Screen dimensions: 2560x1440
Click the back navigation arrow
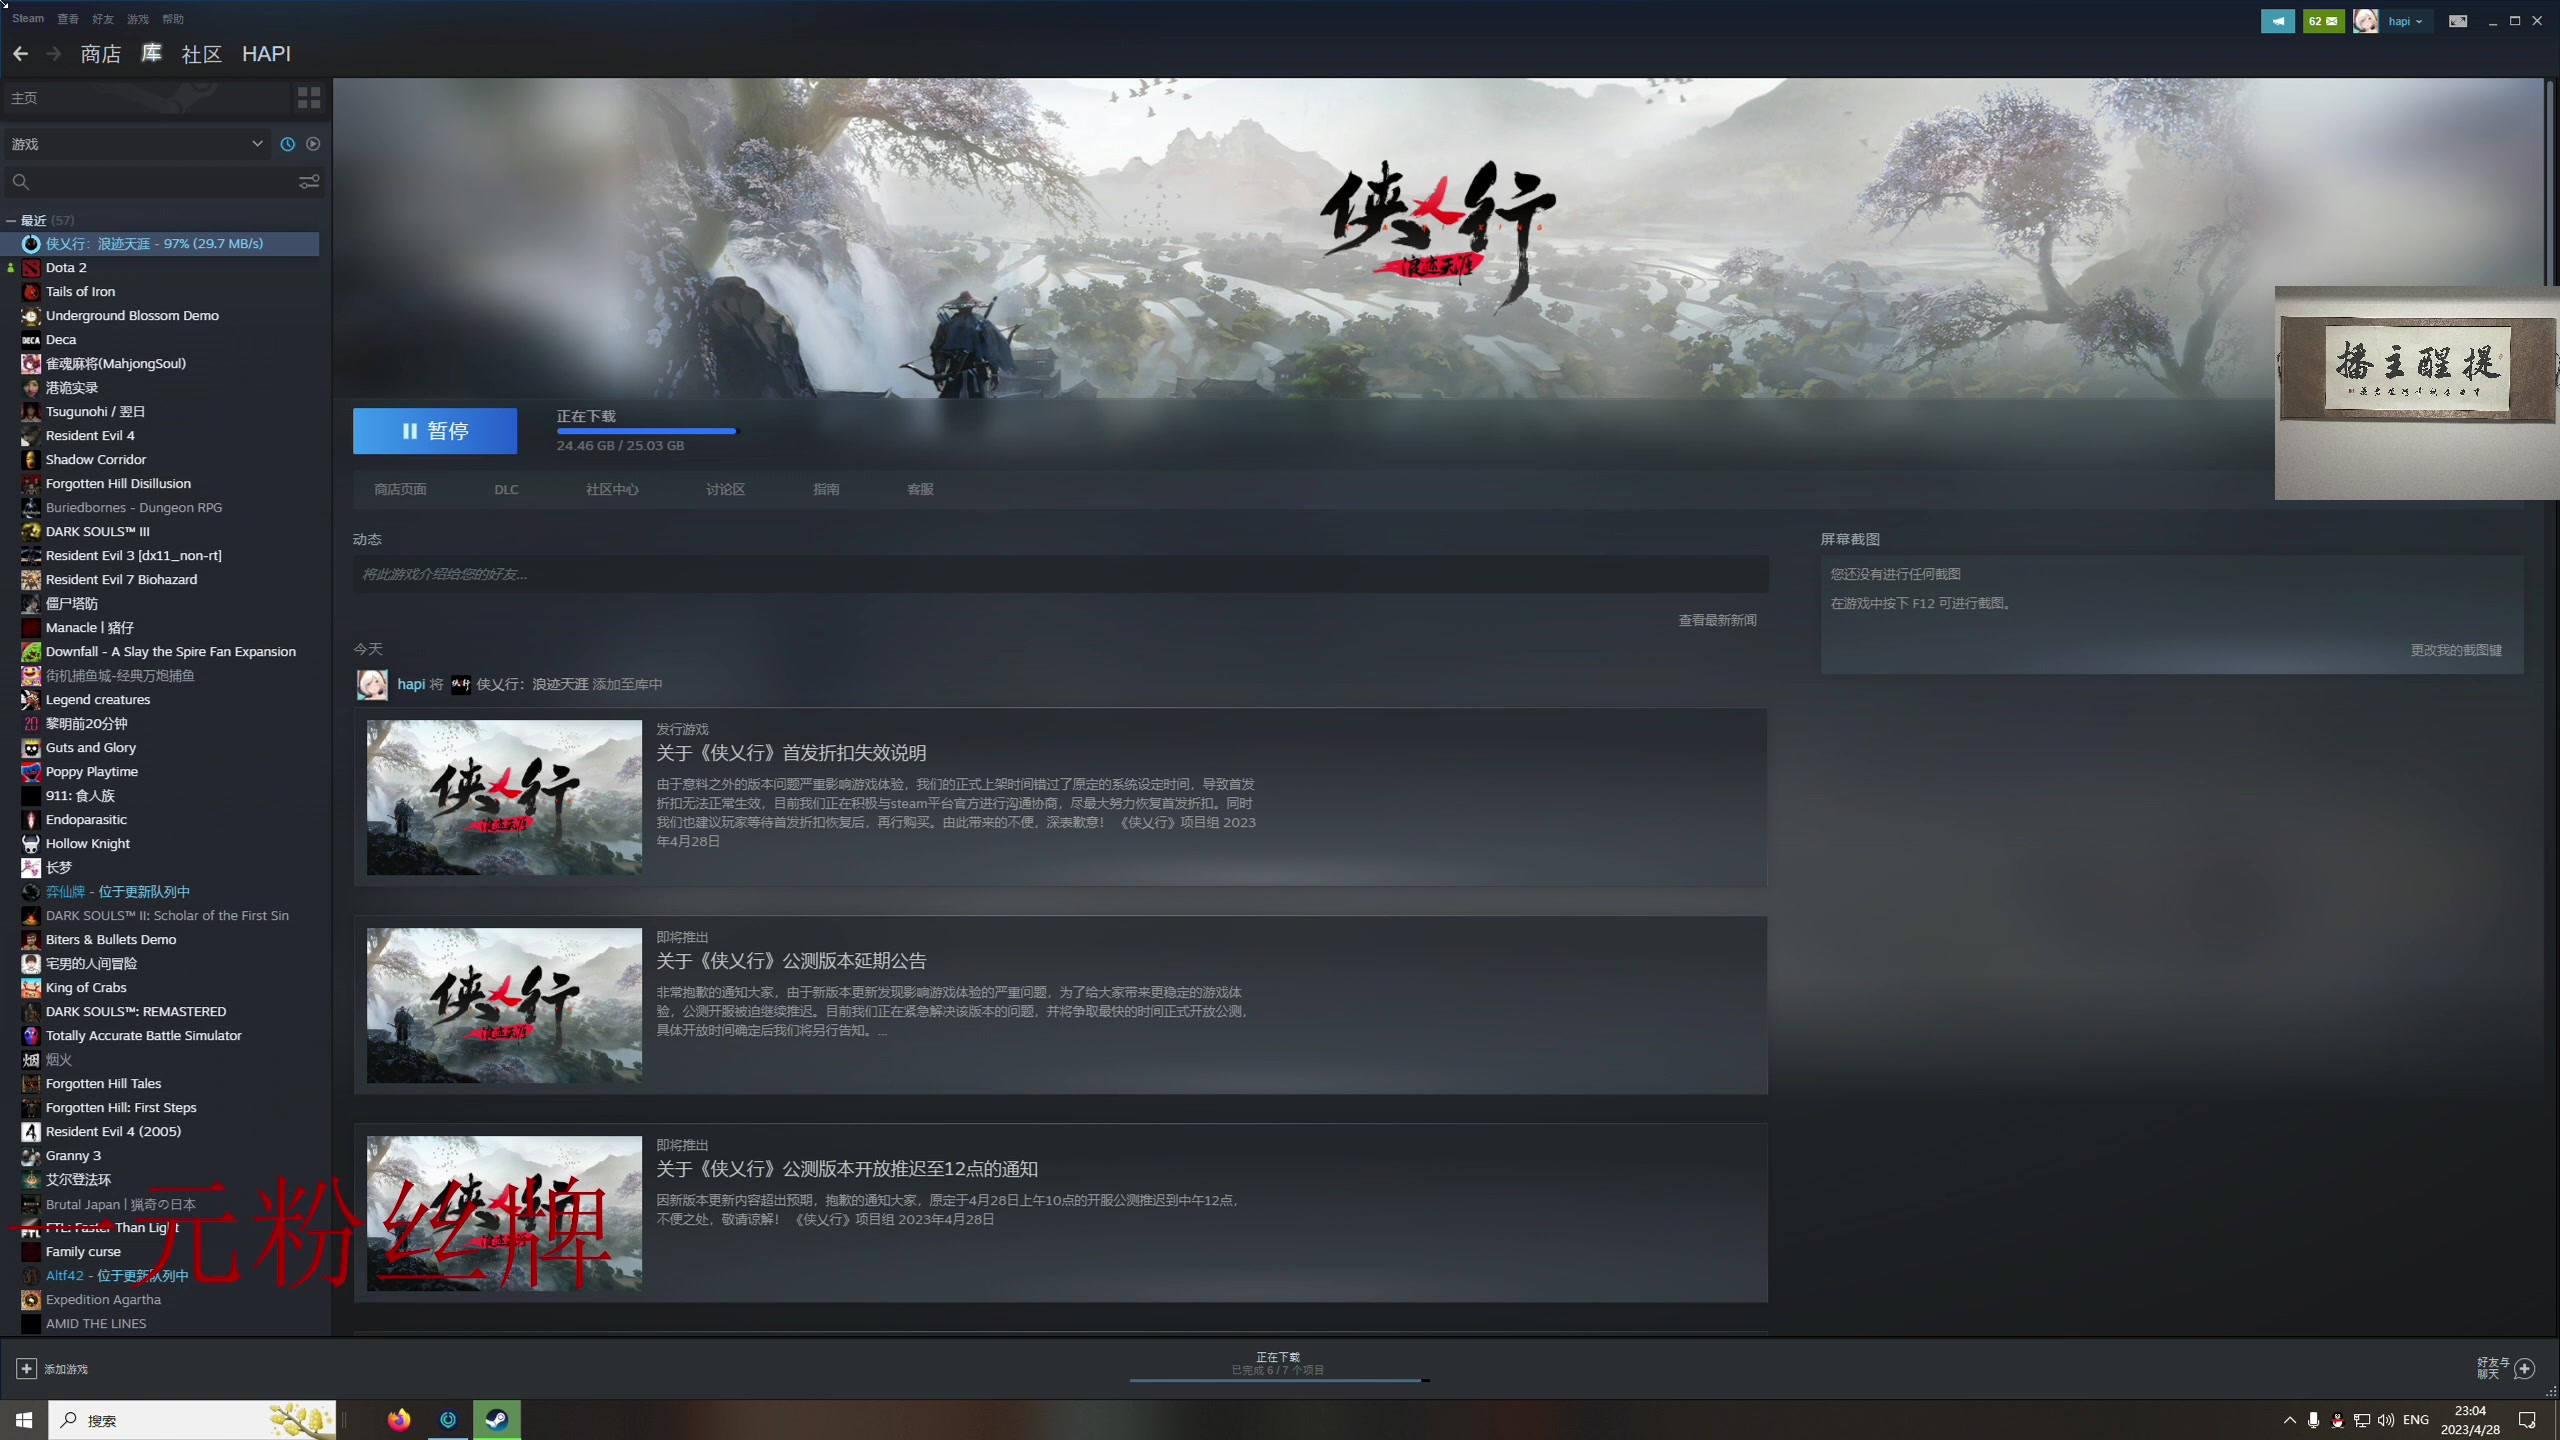tap(21, 54)
